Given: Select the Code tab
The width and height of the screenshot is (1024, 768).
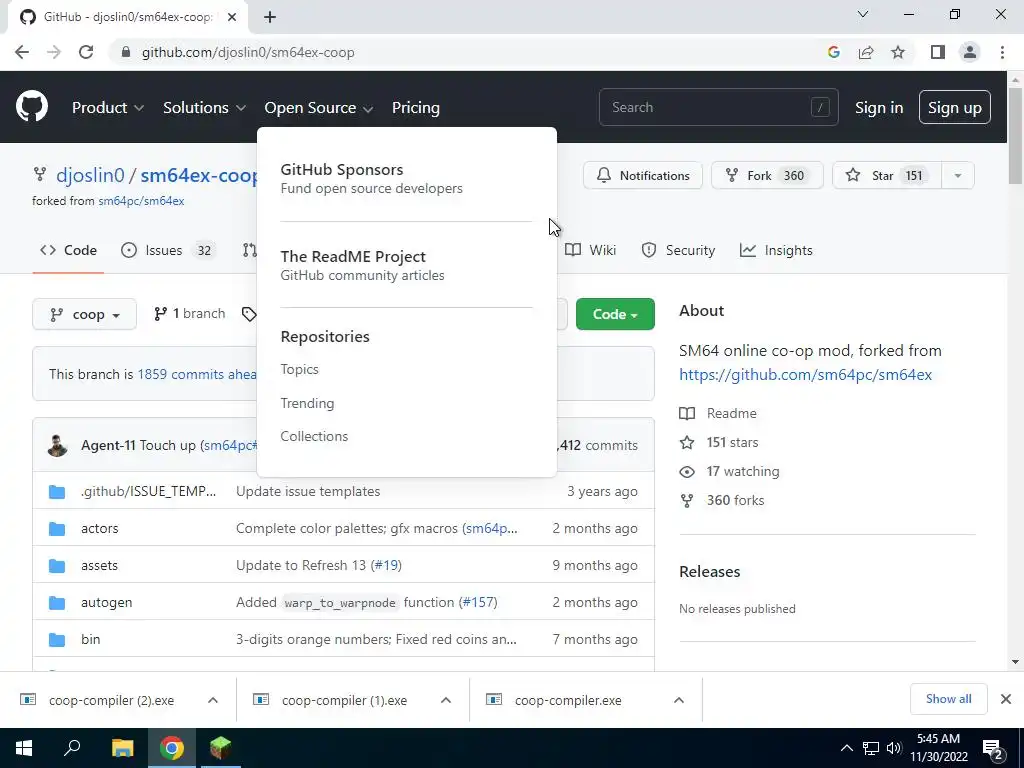Looking at the screenshot, I should pos(68,250).
